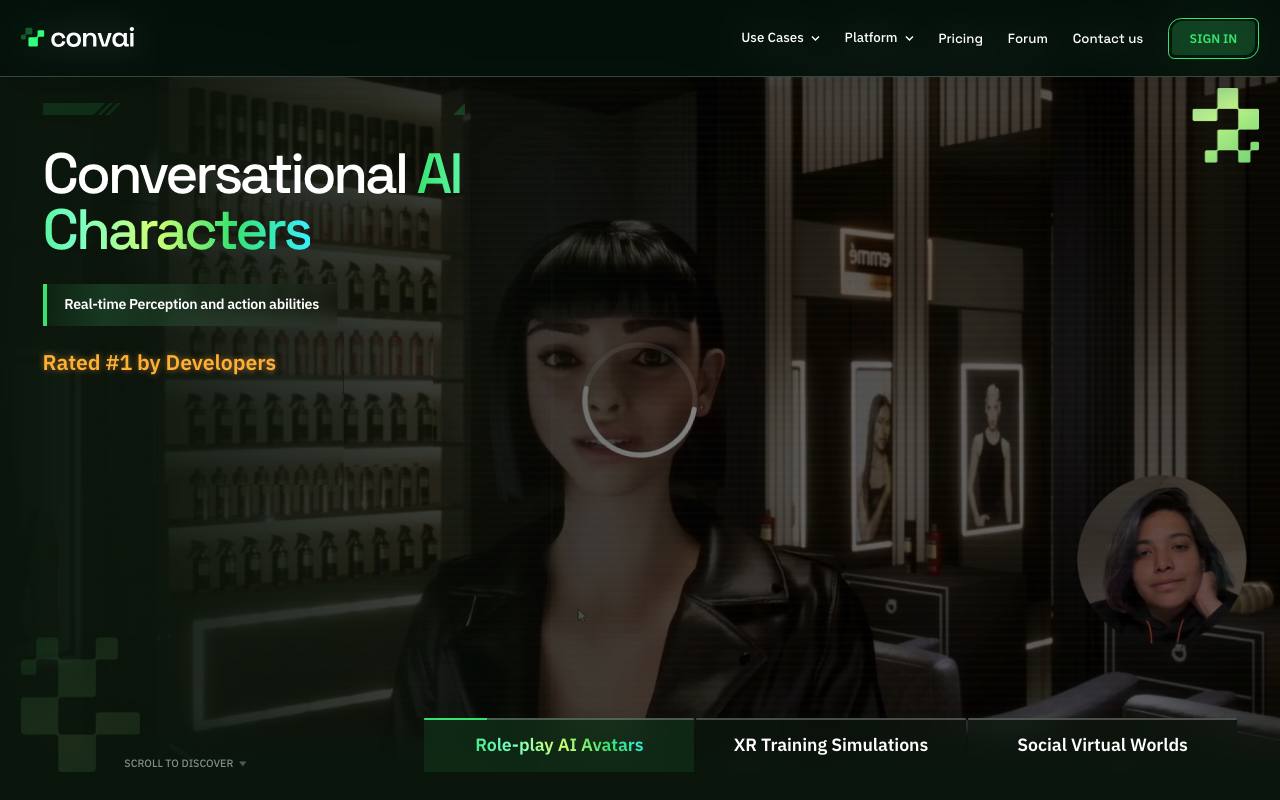Click the SIGN IN button
1280x800 pixels.
pos(1213,38)
